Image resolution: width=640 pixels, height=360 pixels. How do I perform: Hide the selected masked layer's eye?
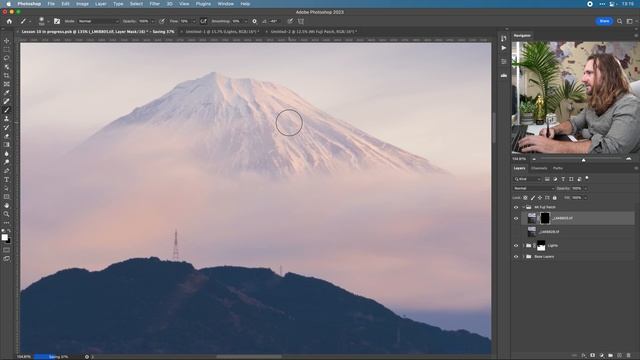coord(516,218)
